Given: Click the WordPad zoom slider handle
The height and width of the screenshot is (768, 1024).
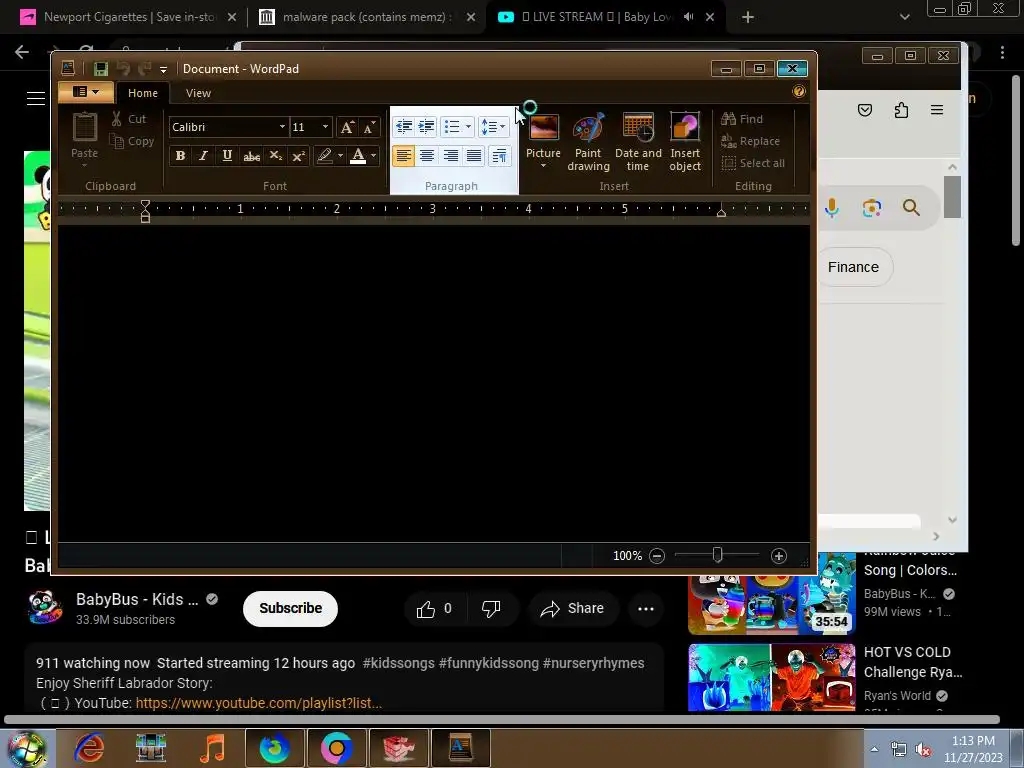Looking at the screenshot, I should point(718,555).
